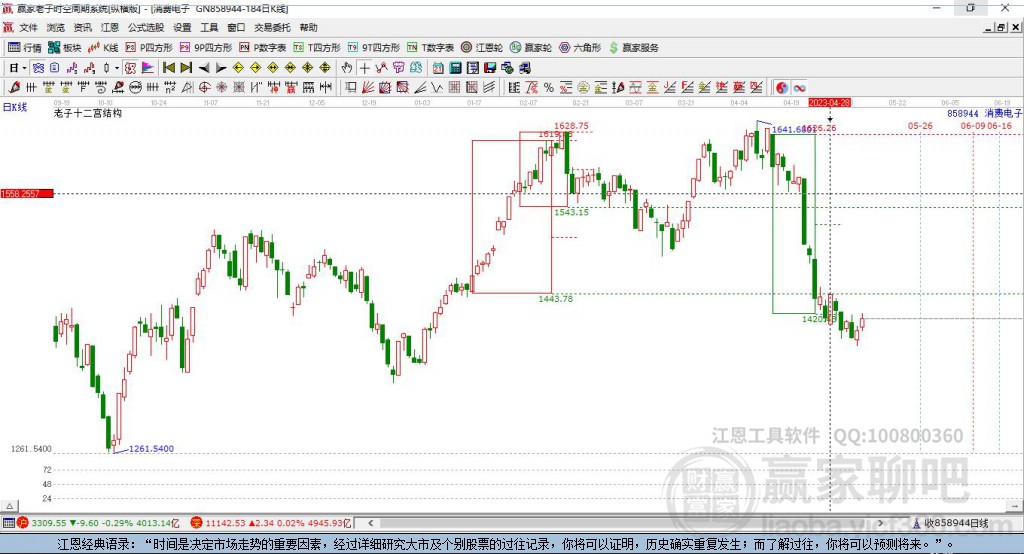Click the calendar 21 icon
The height and width of the screenshot is (554, 1024).
[x=438, y=68]
